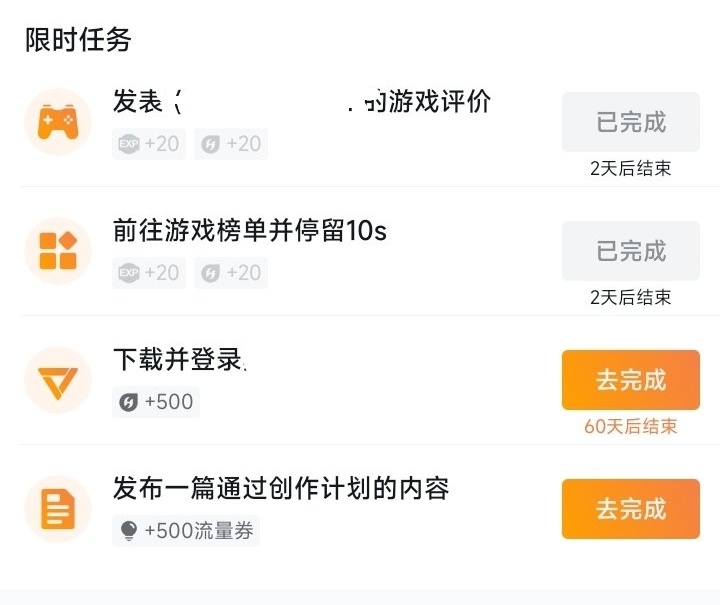Tap the energy +20 badge under the game rankings task

(x=230, y=273)
